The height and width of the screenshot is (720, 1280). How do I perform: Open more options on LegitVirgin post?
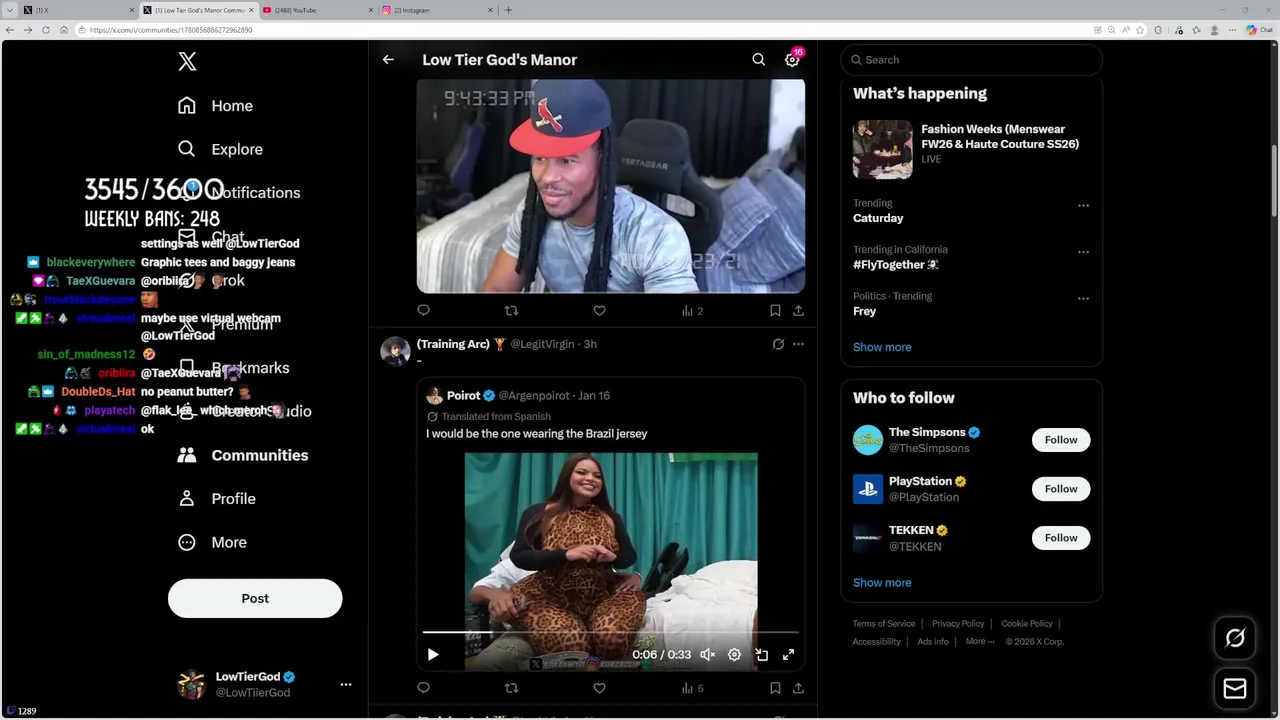pos(798,344)
